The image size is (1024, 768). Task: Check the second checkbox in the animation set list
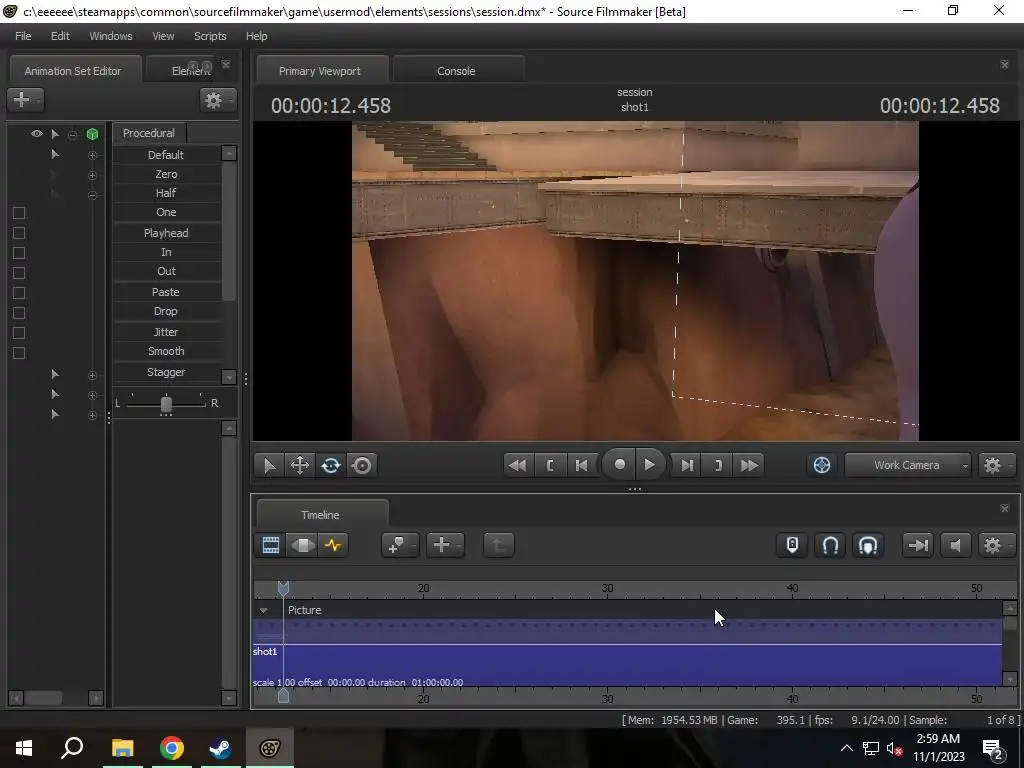(x=19, y=232)
